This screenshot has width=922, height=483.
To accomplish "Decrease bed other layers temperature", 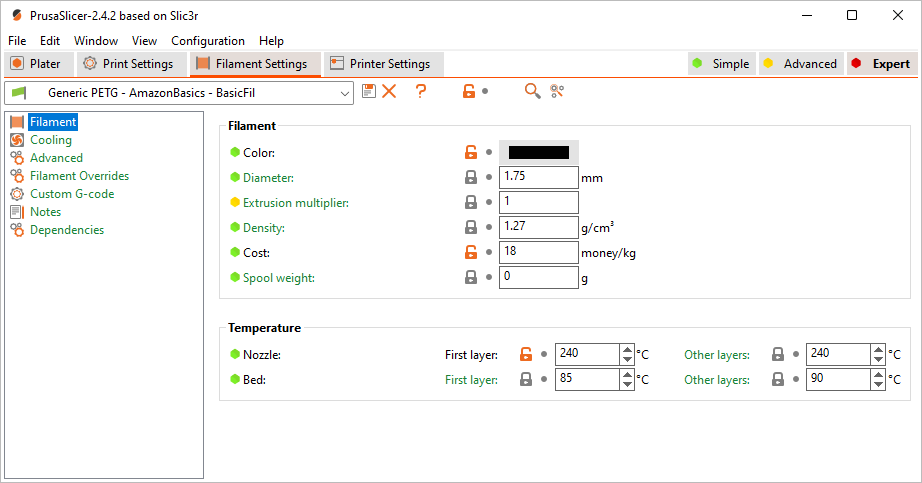I will click(x=878, y=385).
